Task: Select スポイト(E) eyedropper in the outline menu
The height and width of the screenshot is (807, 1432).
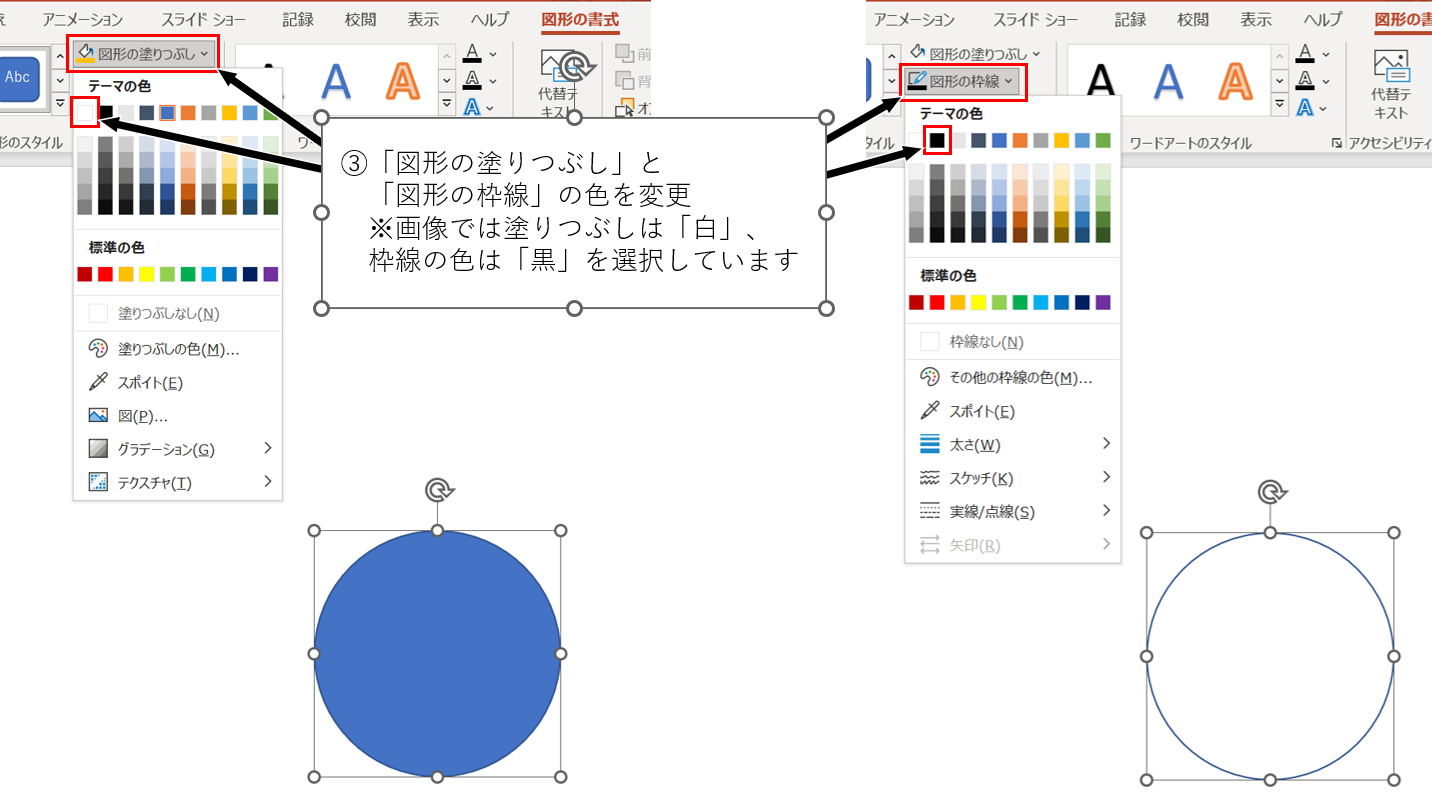Action: point(1012,411)
